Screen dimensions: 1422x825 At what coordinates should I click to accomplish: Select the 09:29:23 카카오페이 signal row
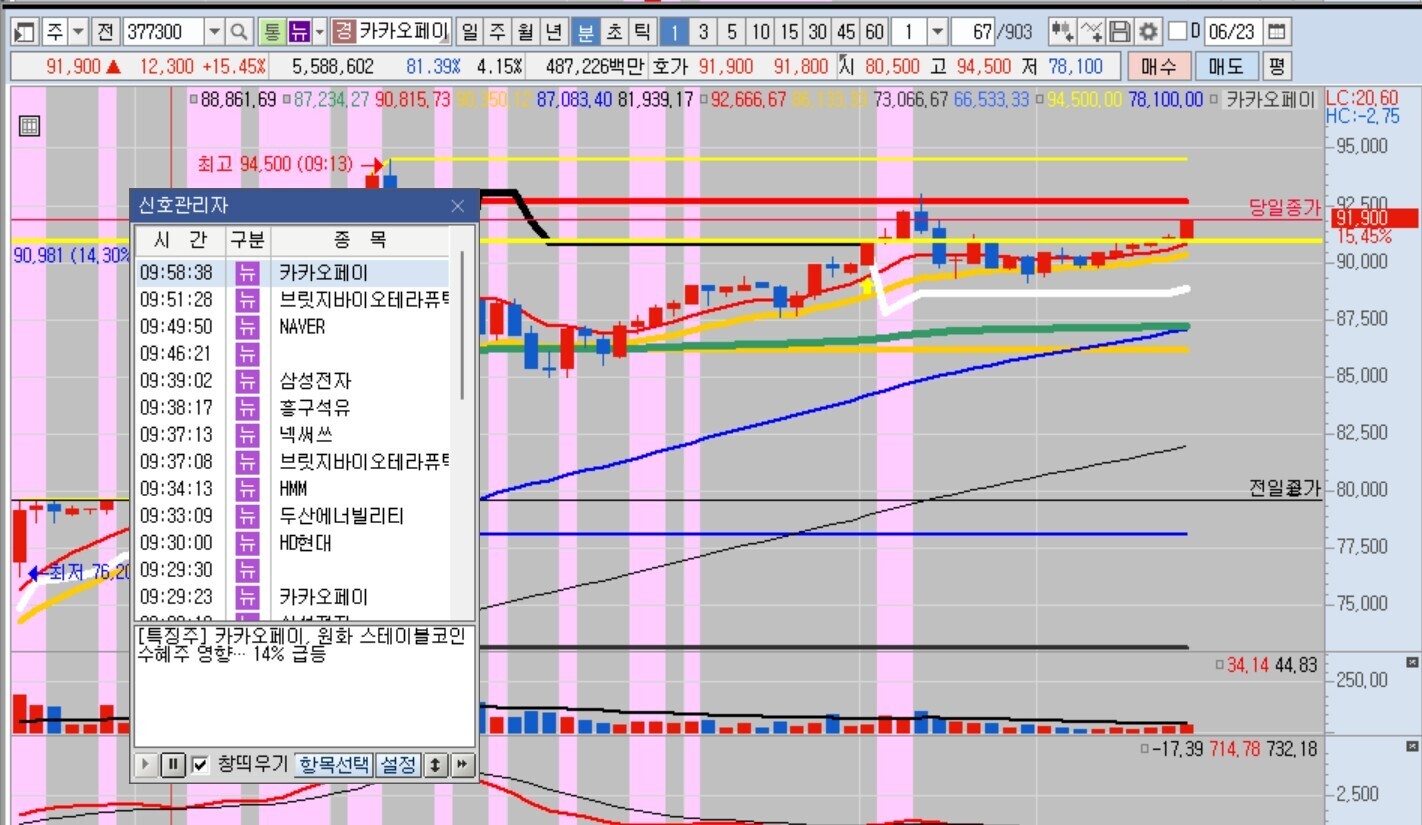pyautogui.click(x=294, y=597)
